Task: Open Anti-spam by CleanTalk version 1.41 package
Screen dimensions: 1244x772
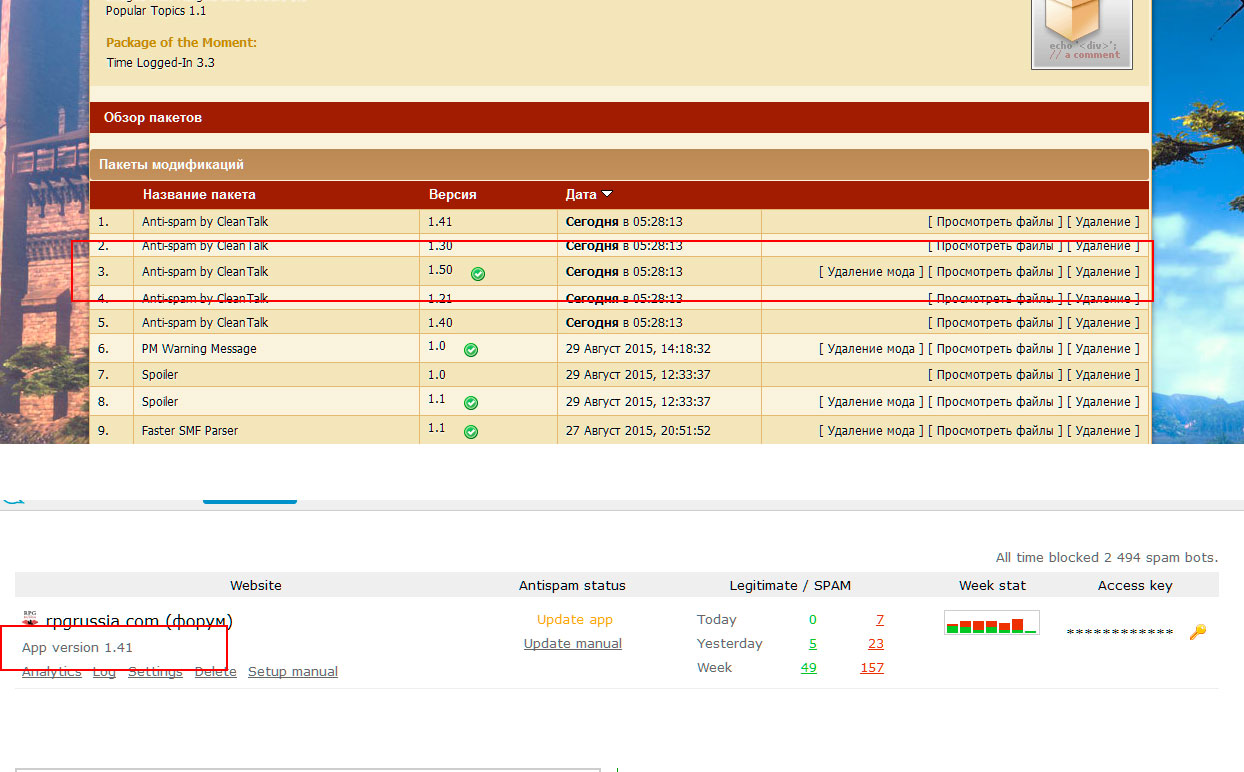Action: click(205, 221)
